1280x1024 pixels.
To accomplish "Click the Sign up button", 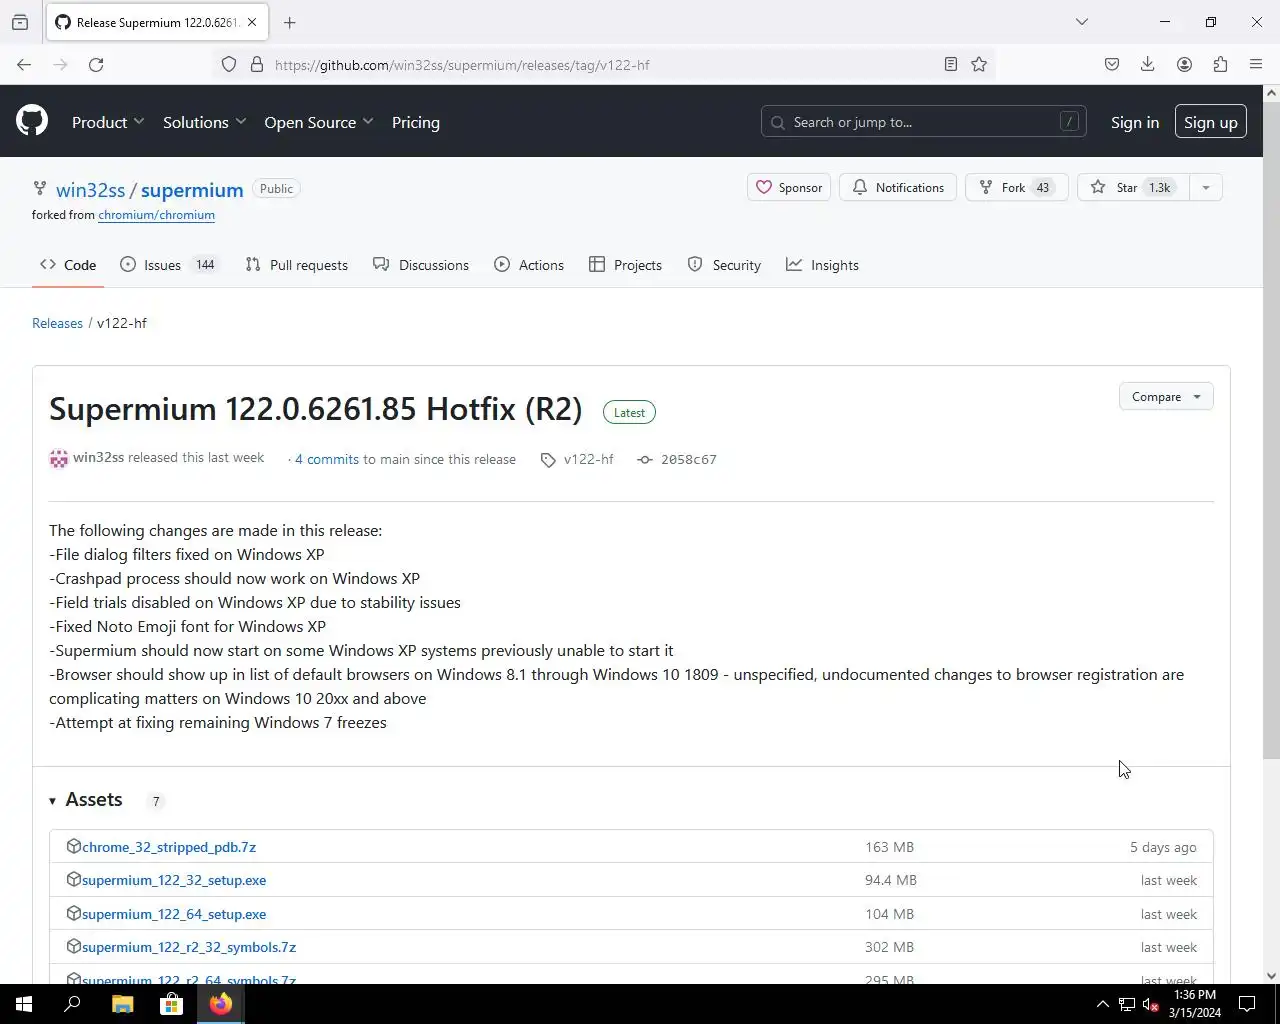I will [x=1210, y=122].
